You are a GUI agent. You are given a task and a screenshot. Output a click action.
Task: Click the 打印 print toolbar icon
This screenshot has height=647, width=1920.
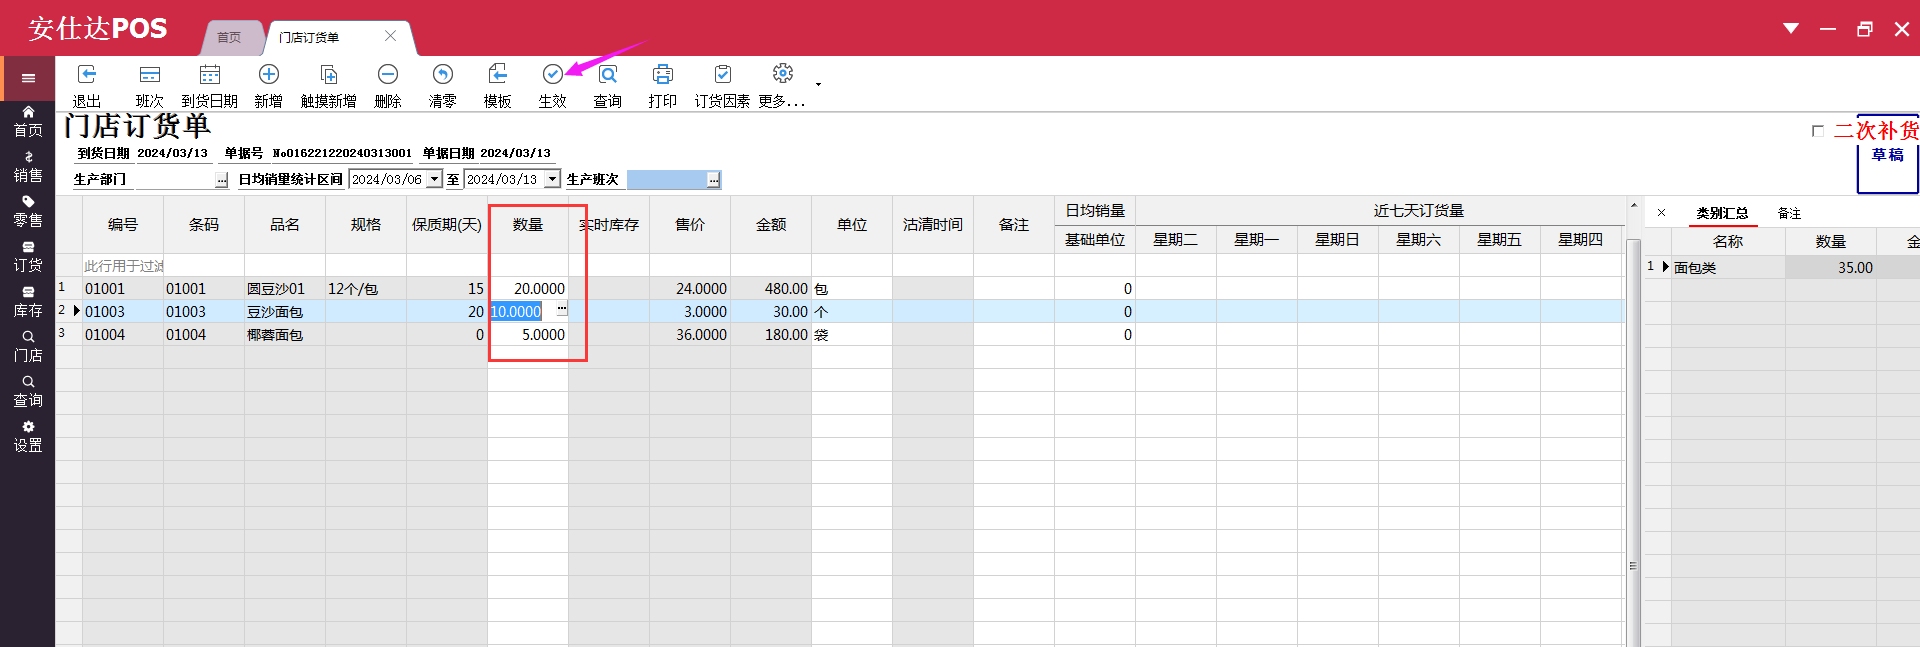tap(662, 75)
